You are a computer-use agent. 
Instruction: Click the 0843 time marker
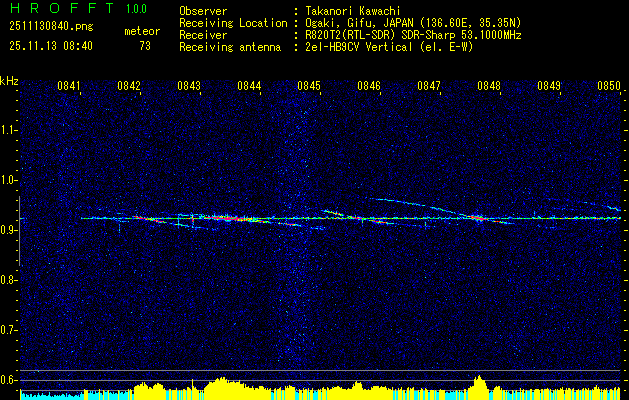click(189, 86)
